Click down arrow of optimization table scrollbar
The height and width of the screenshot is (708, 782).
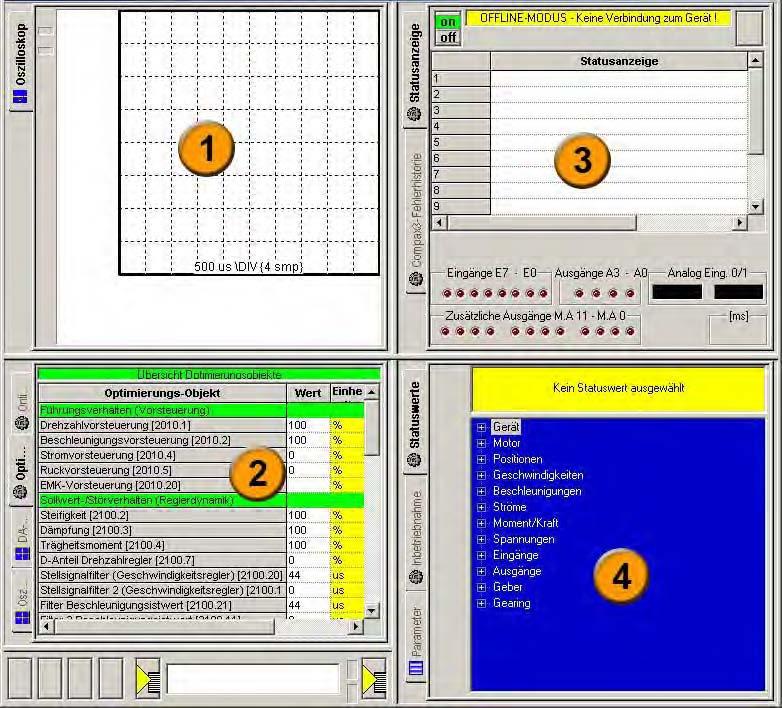pyautogui.click(x=372, y=610)
